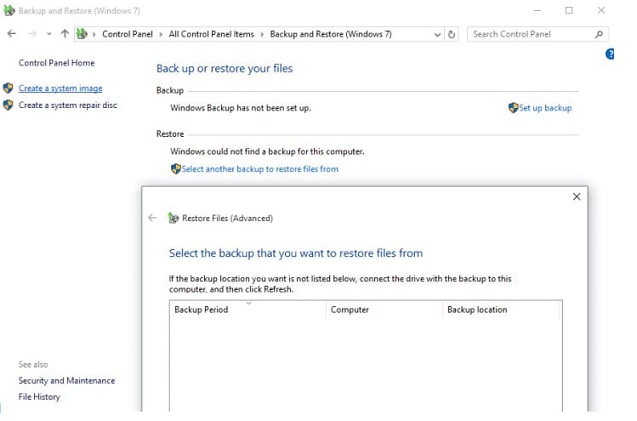
Task: Click the forward navigation arrow
Action: (x=32, y=34)
